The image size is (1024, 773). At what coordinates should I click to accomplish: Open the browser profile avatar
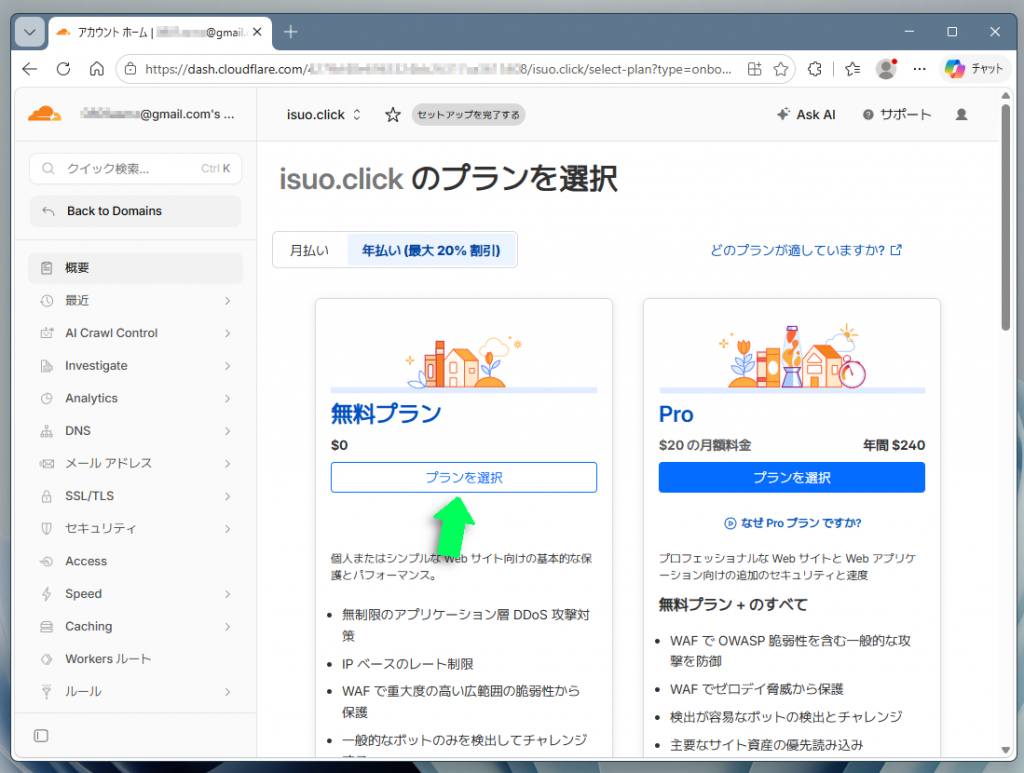click(886, 69)
